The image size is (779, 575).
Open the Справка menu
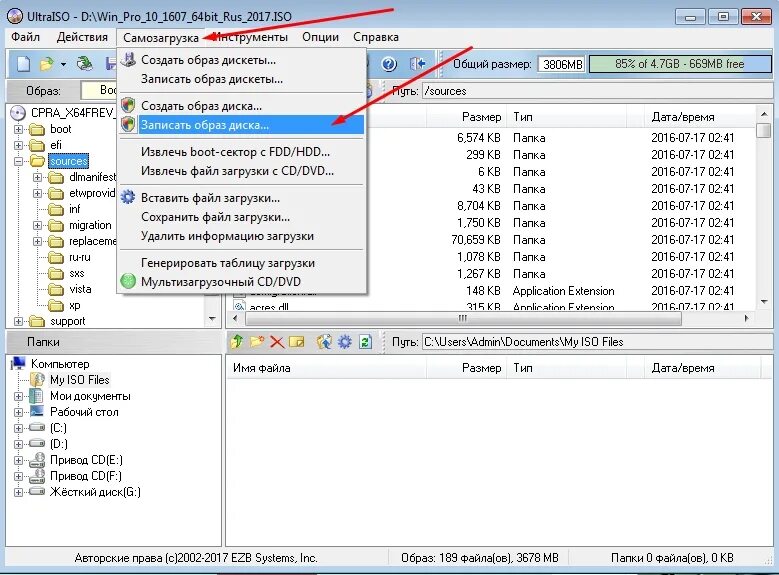[x=376, y=37]
